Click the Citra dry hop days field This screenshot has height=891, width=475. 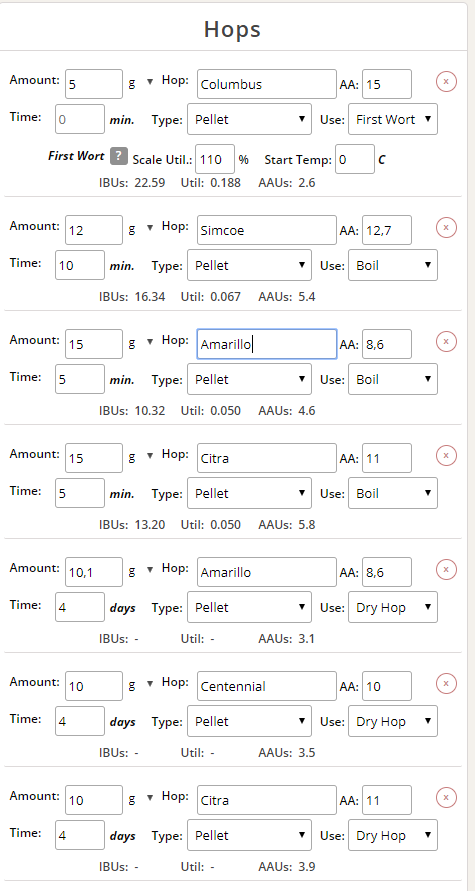(80, 835)
